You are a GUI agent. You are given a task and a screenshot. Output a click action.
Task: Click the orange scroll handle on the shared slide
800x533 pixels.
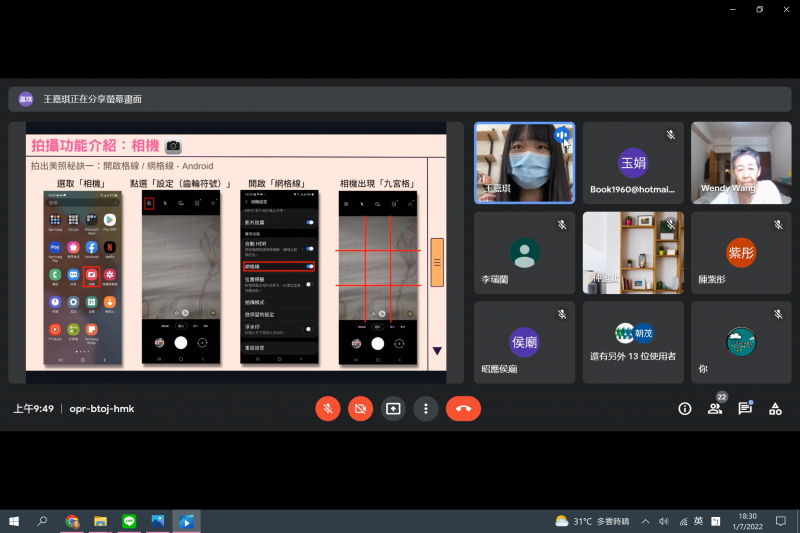pyautogui.click(x=437, y=262)
